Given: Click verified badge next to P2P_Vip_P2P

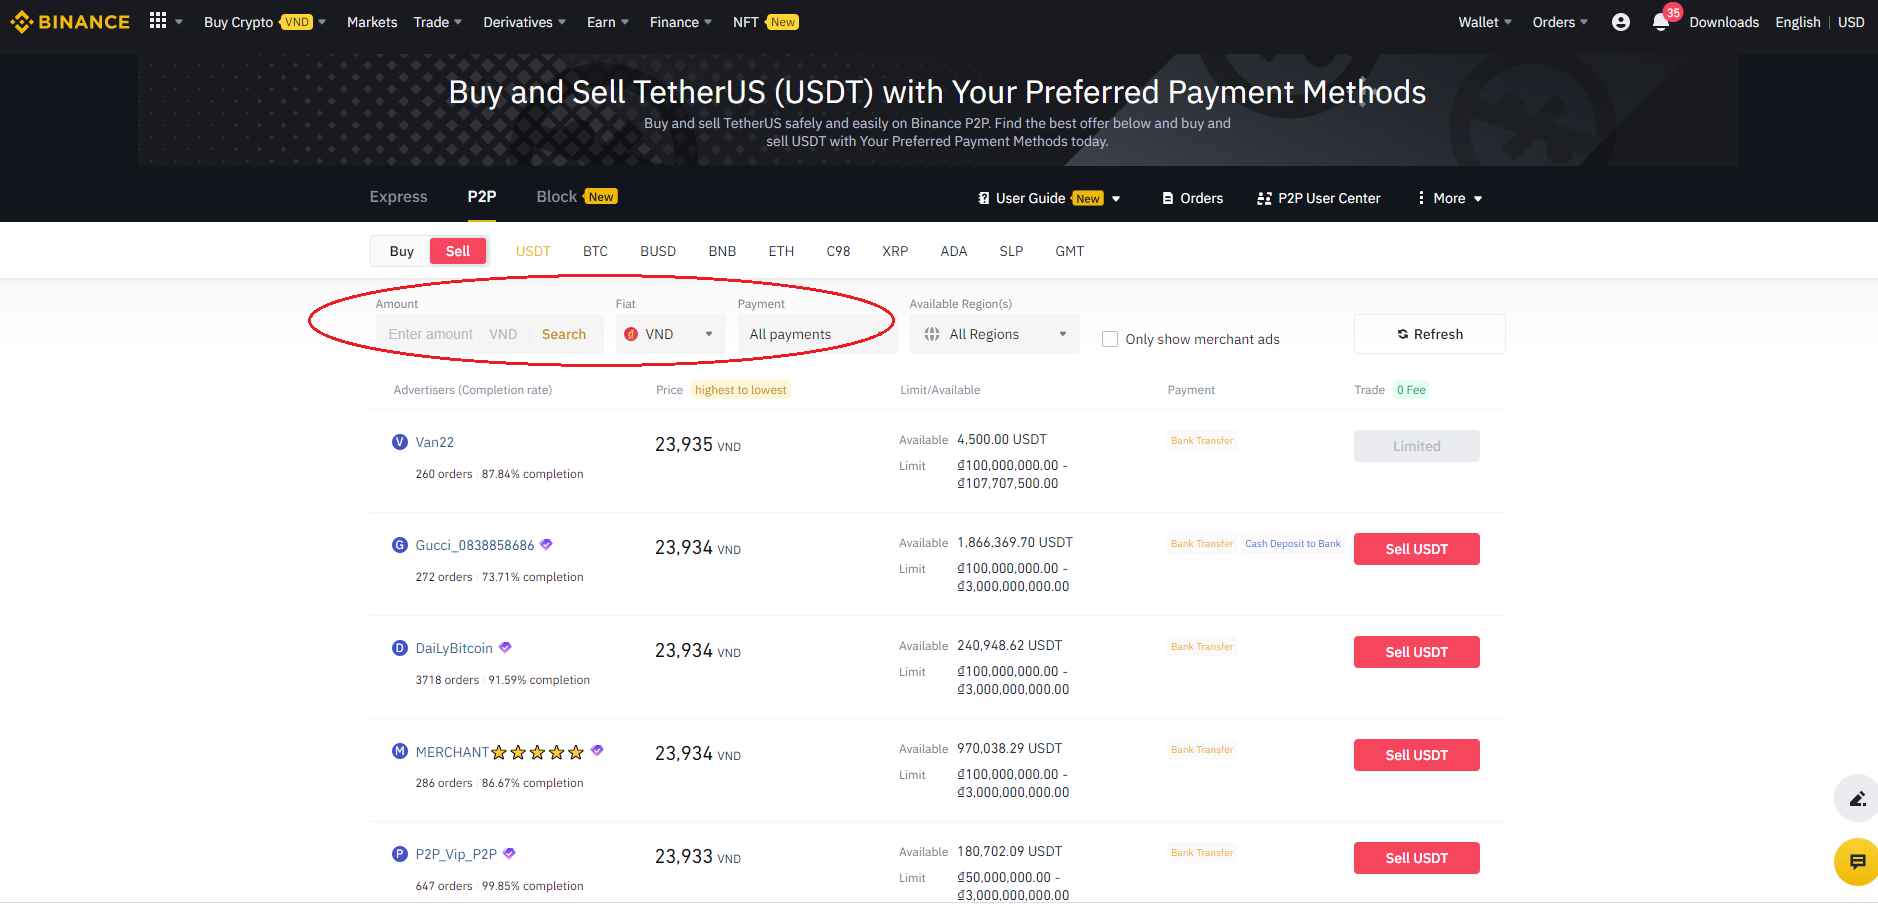Looking at the screenshot, I should 509,853.
